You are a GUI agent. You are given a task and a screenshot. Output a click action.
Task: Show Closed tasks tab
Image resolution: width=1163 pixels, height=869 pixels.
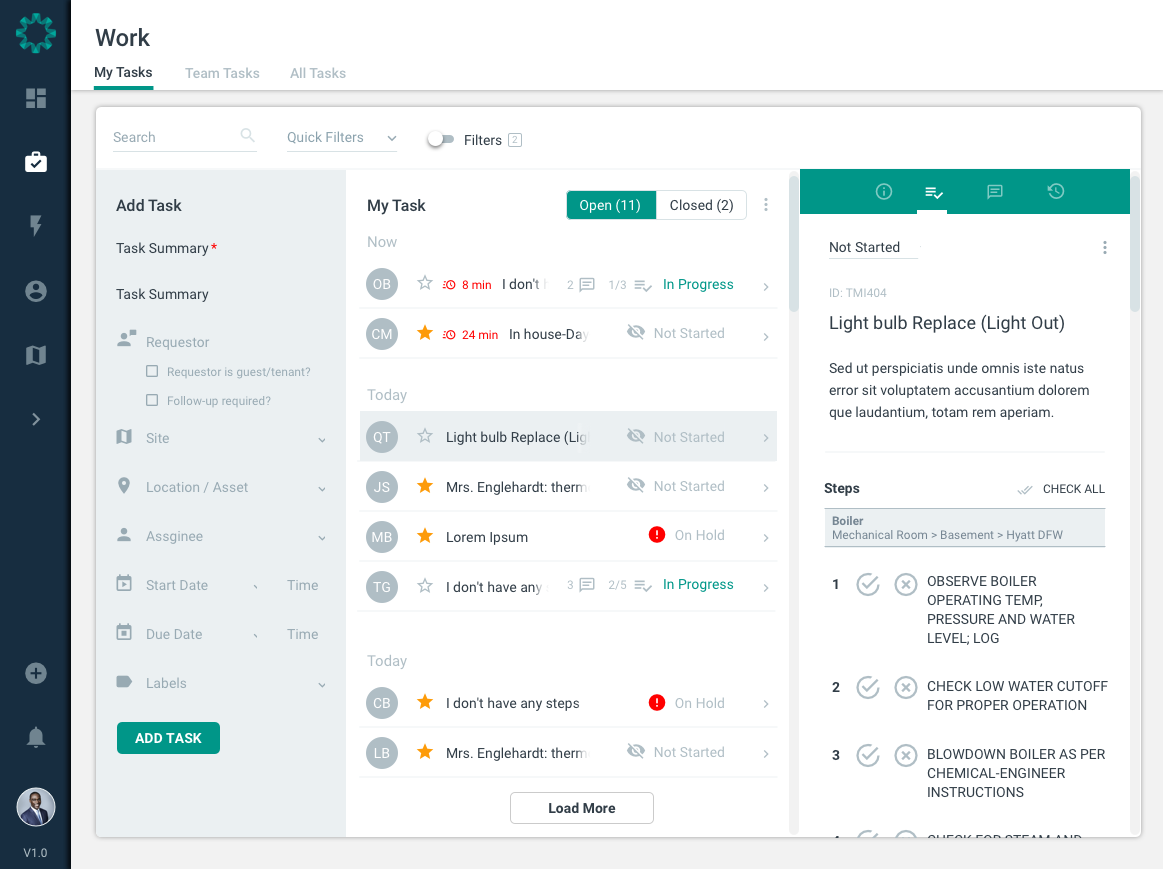coord(701,205)
